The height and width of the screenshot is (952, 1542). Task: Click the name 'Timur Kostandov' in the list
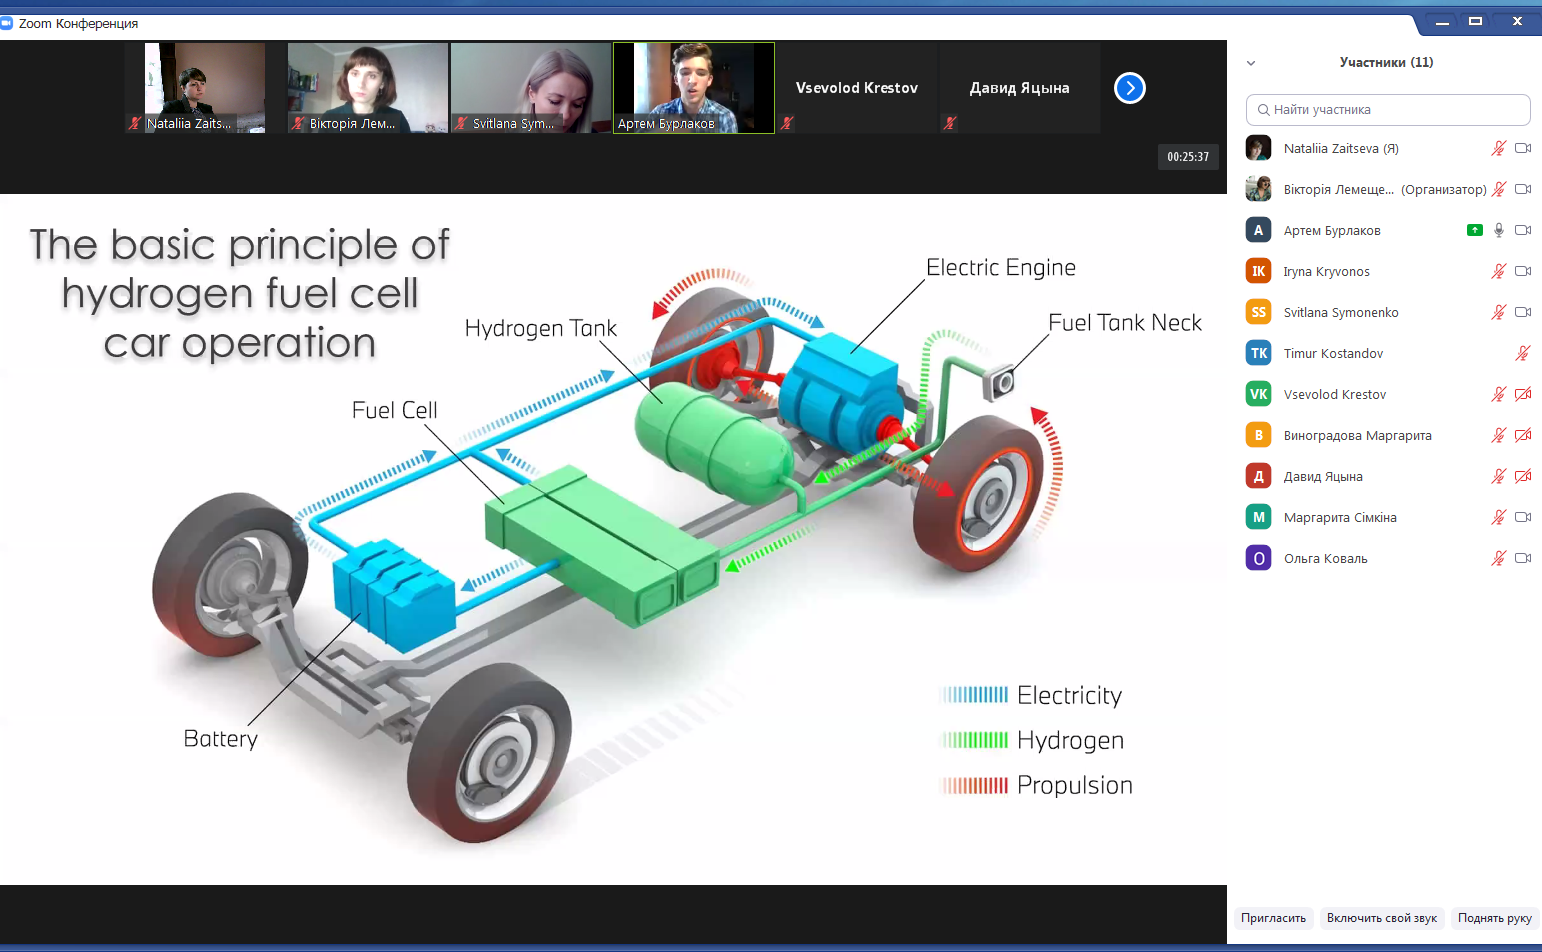(x=1333, y=354)
